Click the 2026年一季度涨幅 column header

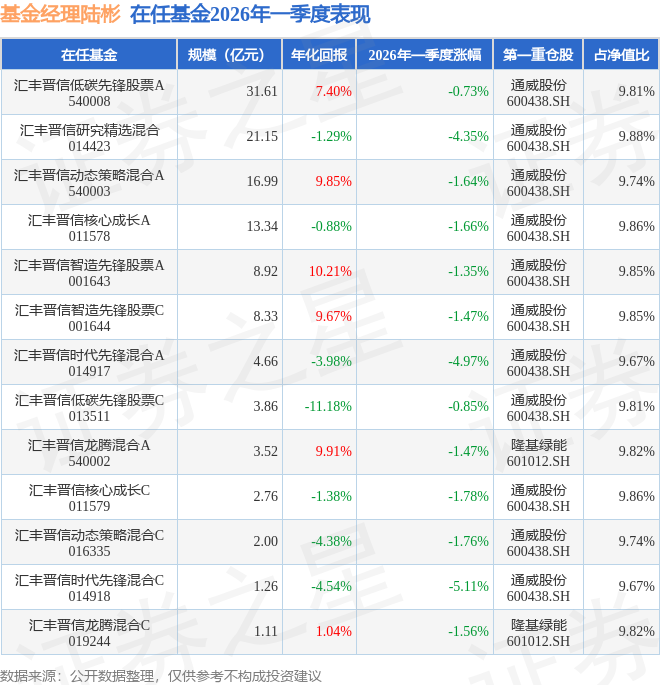click(425, 55)
